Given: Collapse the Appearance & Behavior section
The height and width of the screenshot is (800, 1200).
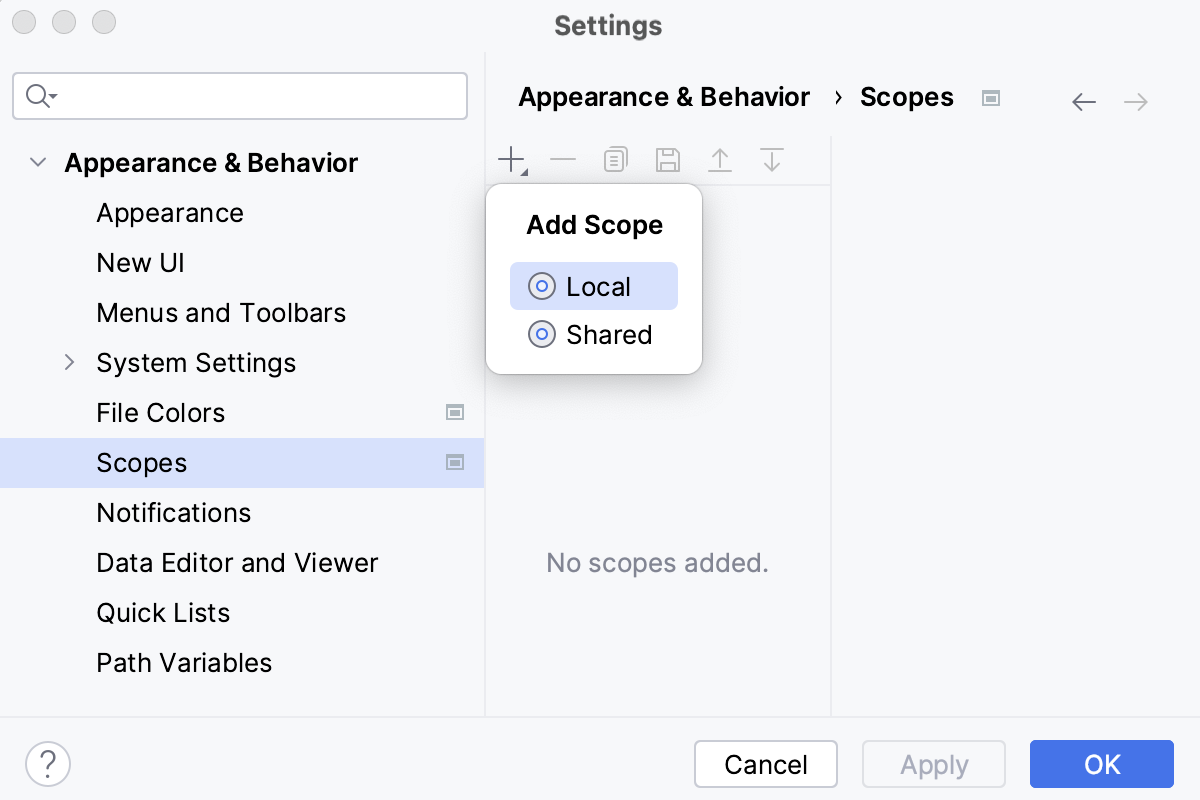Looking at the screenshot, I should [38, 162].
